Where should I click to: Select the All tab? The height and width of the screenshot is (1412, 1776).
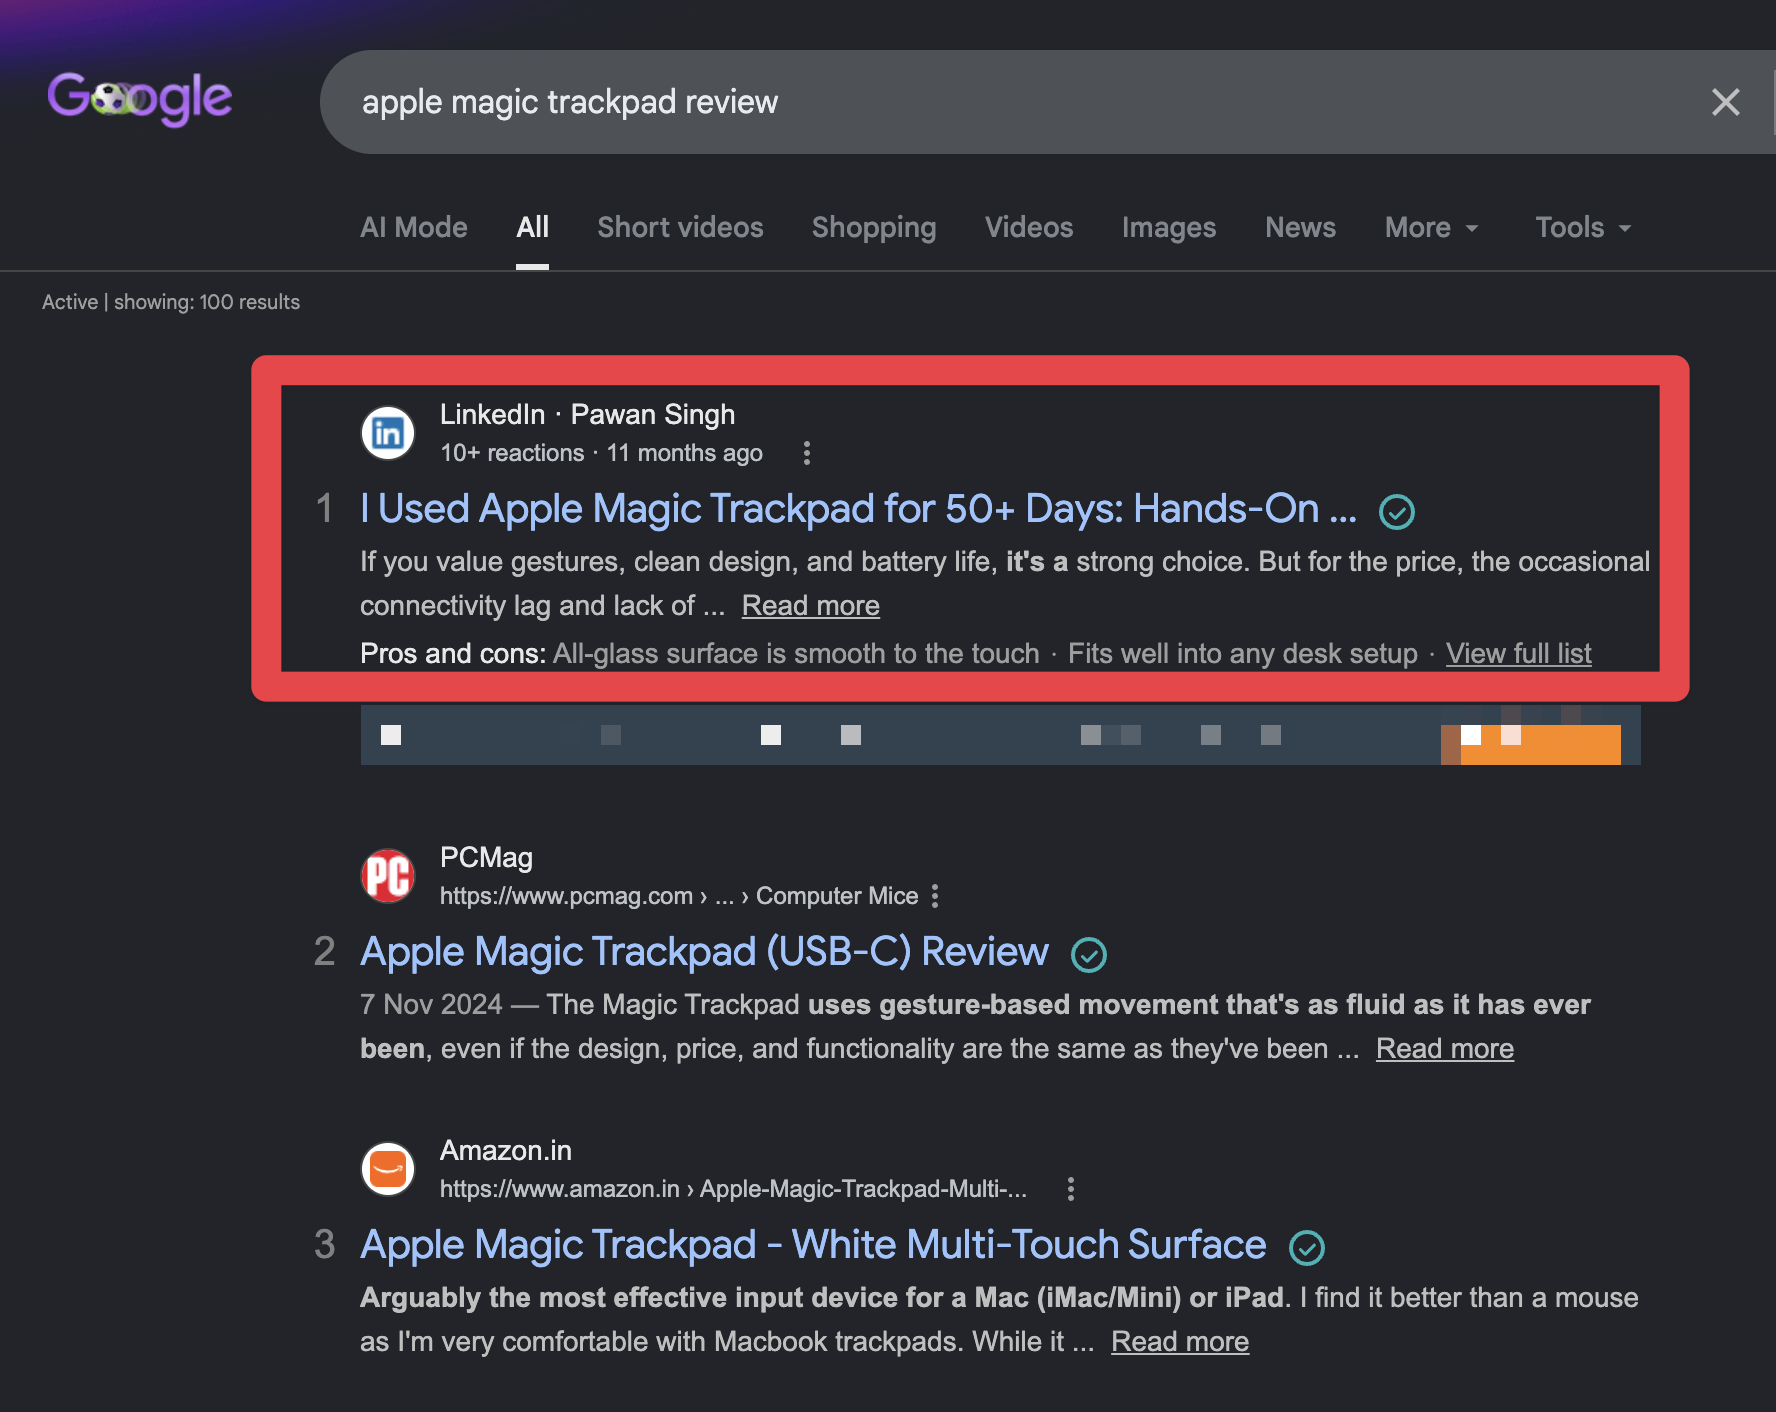click(532, 228)
